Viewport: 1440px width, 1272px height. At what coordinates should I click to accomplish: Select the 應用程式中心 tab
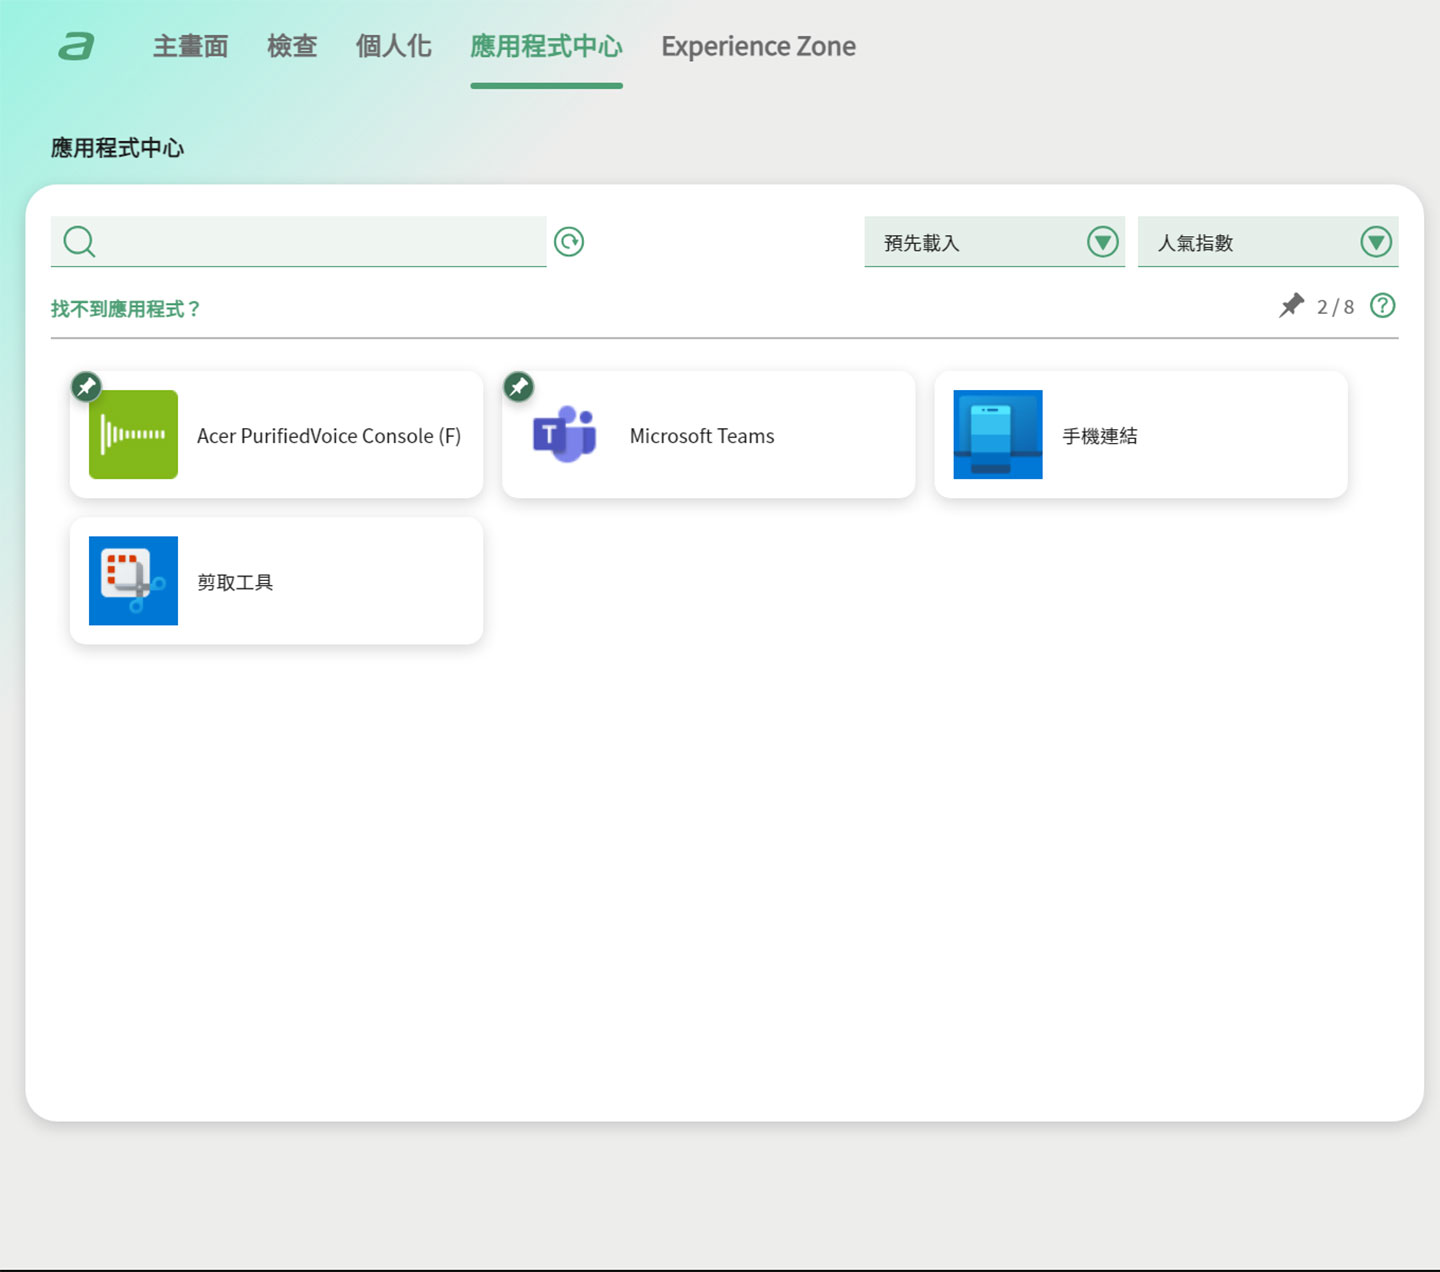(x=546, y=46)
